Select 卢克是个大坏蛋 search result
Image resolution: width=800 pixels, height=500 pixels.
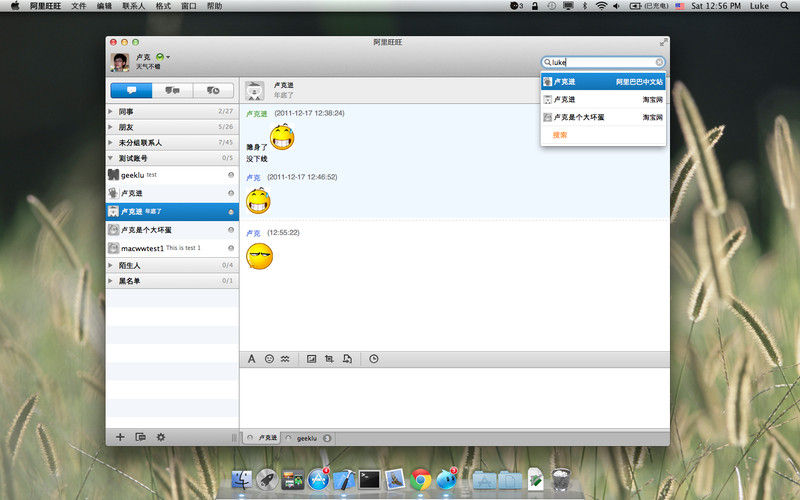point(603,117)
